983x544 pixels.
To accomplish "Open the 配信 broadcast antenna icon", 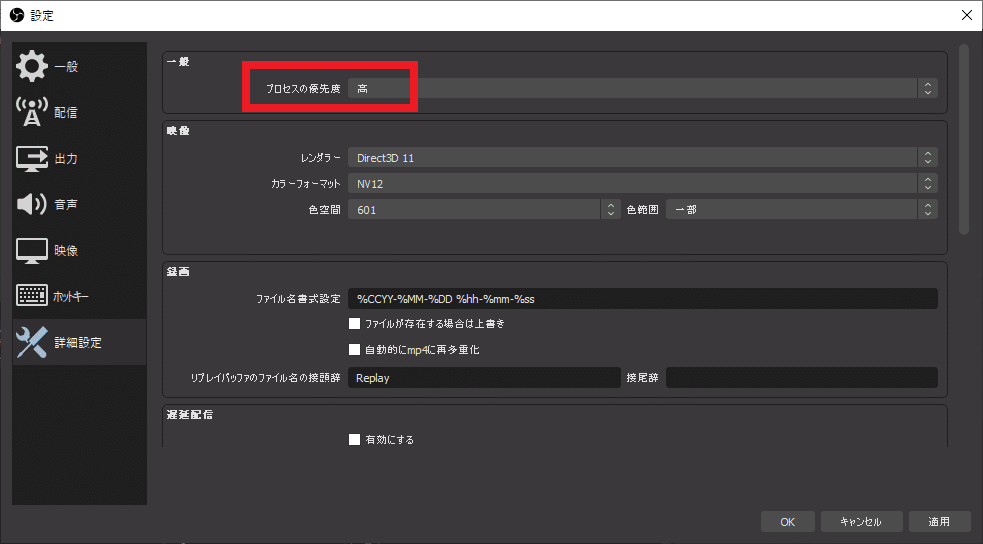I will [31, 112].
